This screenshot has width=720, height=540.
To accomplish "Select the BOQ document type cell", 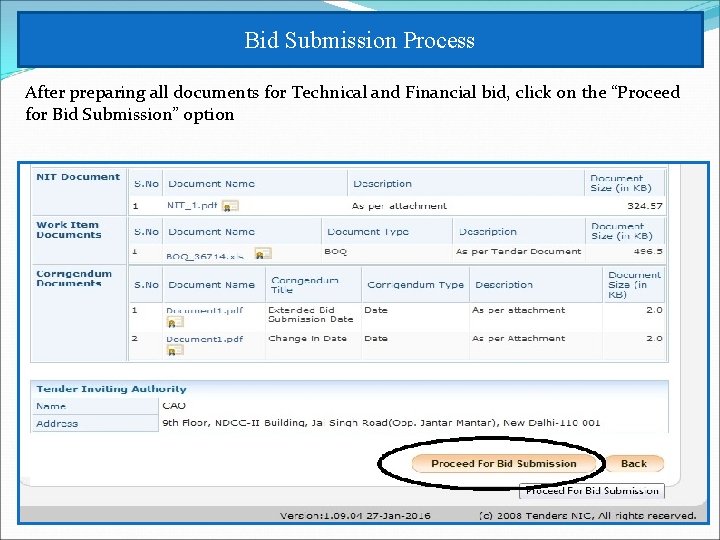I will (336, 252).
